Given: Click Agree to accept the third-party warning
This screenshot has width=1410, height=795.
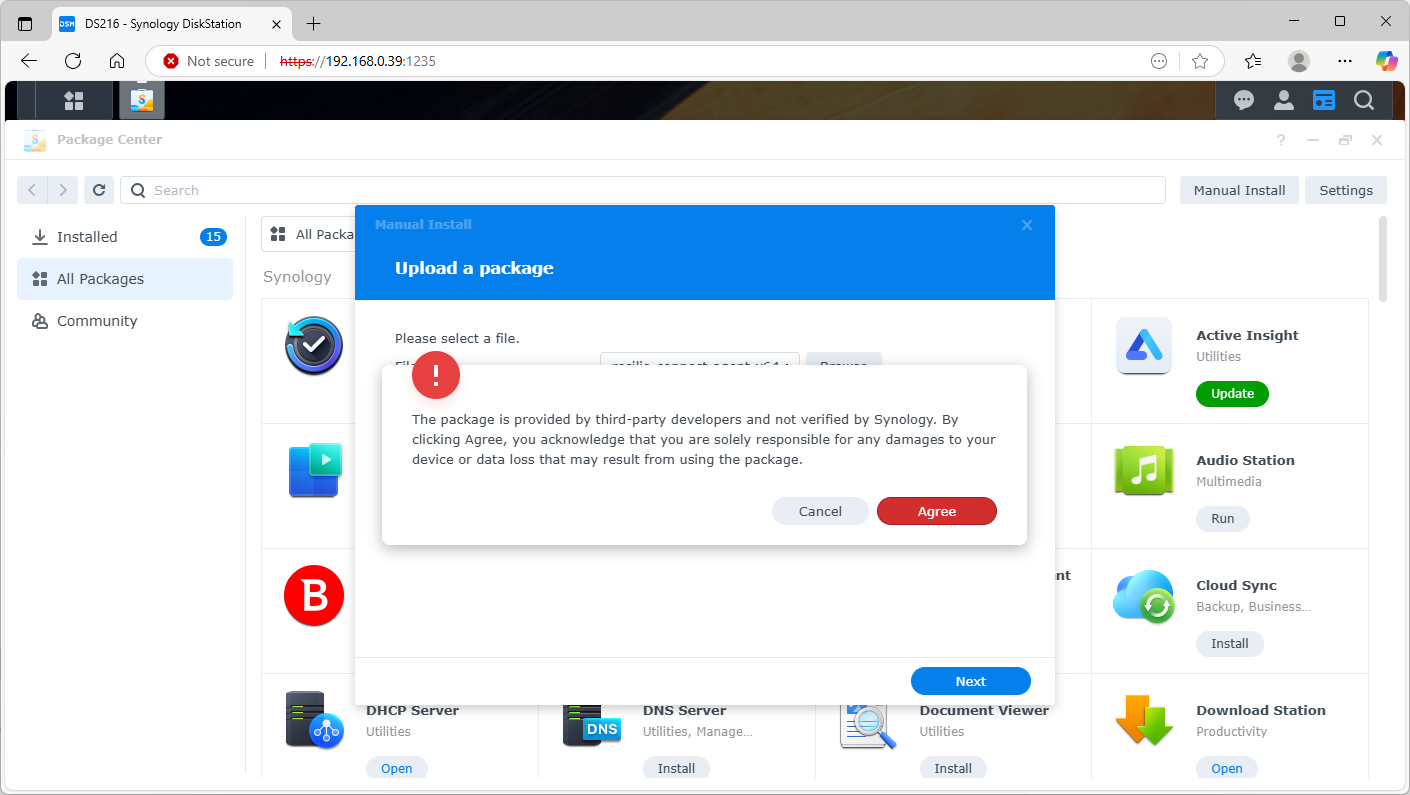Looking at the screenshot, I should point(936,511).
